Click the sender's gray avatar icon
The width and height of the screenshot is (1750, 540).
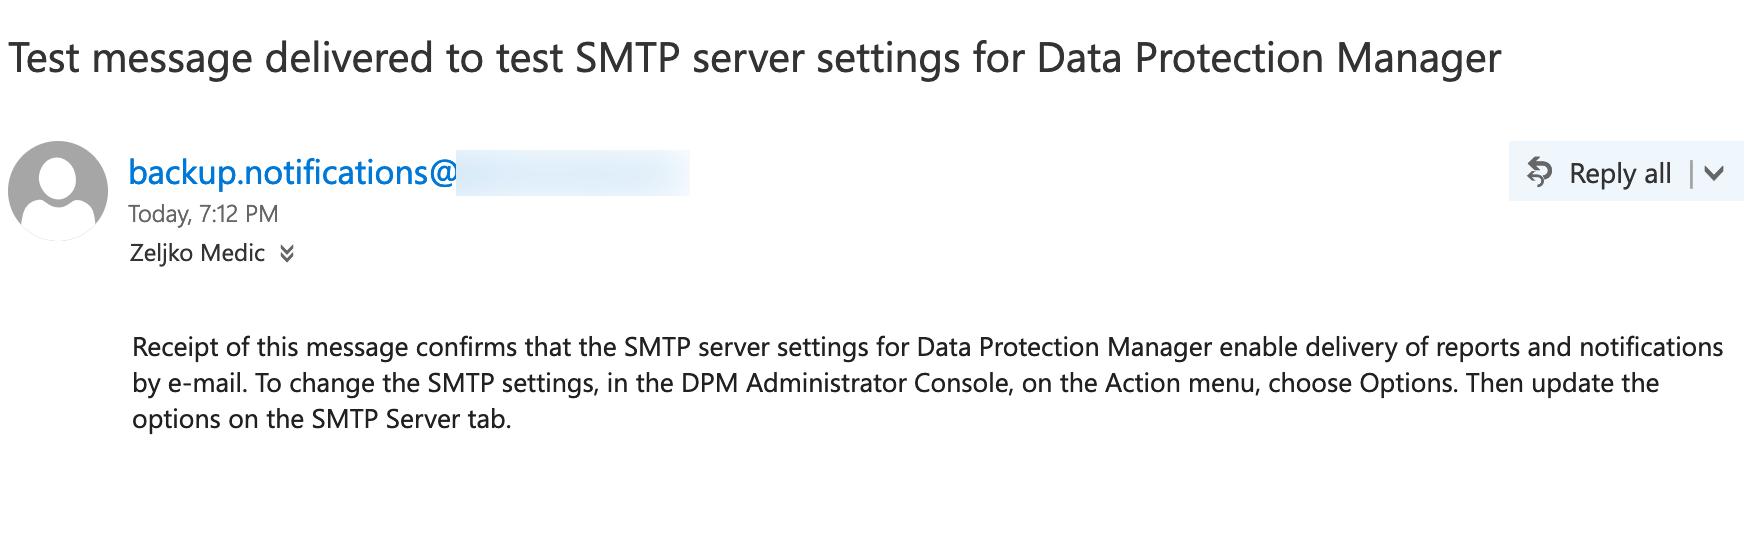(58, 190)
